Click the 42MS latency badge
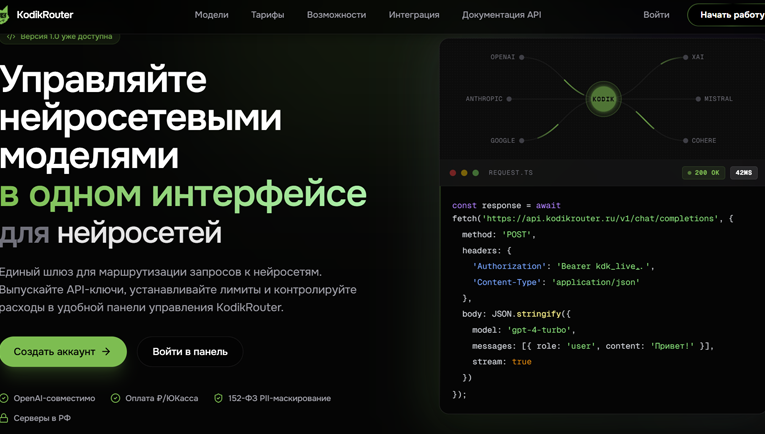This screenshot has height=434, width=765. tap(744, 173)
